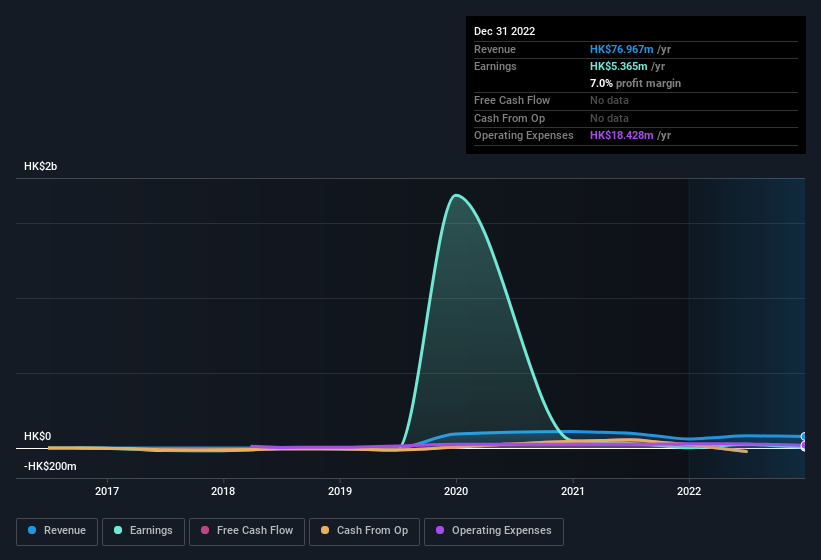Click the Dec 31 2022 tooltip date
Screen dimensions: 821x560
tap(504, 31)
